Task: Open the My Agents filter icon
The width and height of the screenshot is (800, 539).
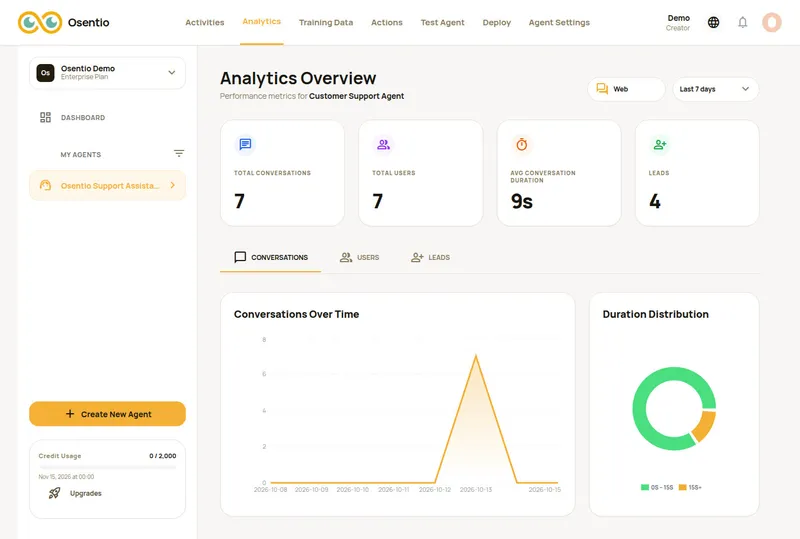Action: click(x=179, y=153)
